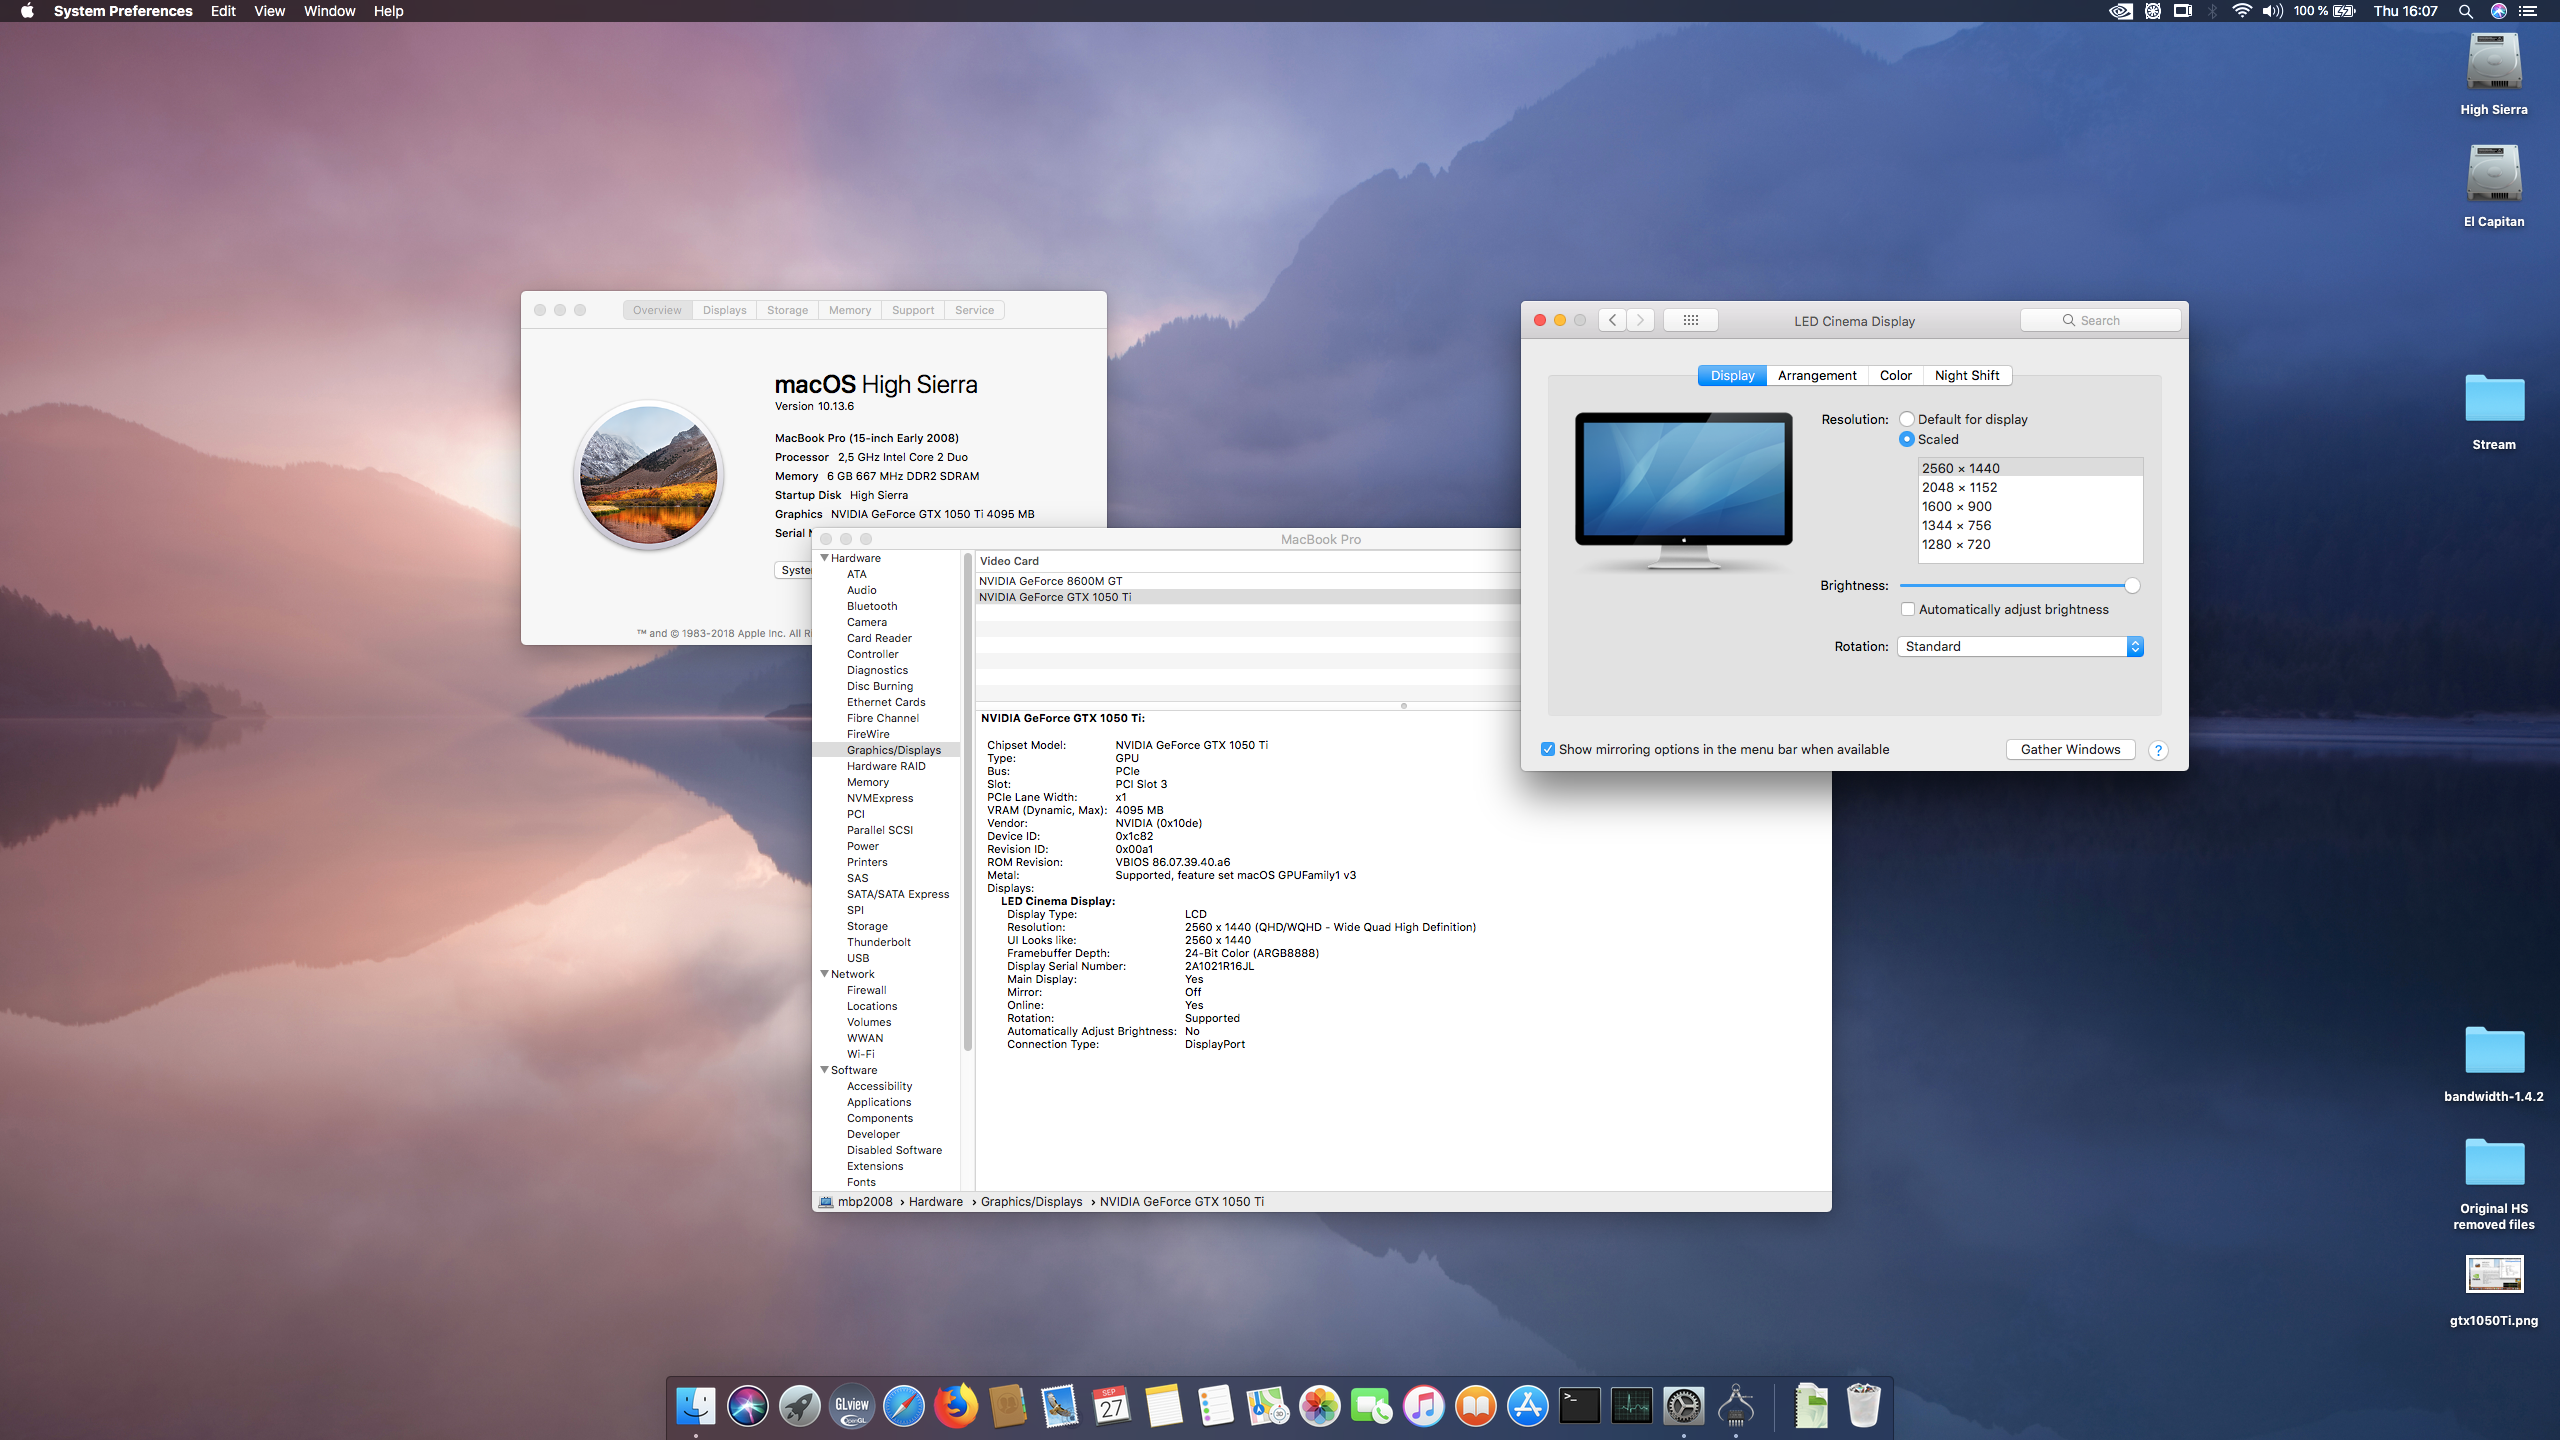The width and height of the screenshot is (2560, 1440).
Task: Open the Rotation dropdown
Action: pyautogui.click(x=2020, y=646)
